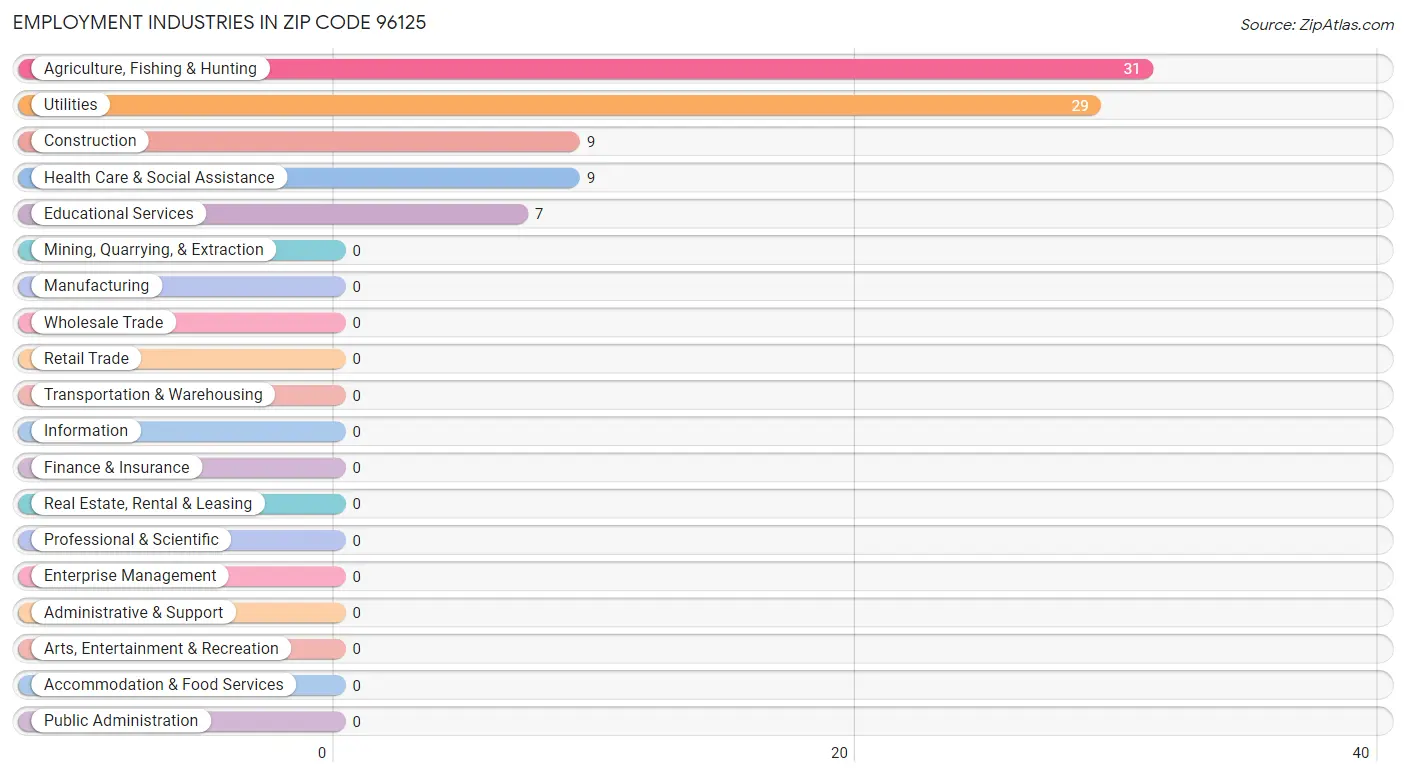Select Mining, Quarrying, & Extraction label
1406x776 pixels.
click(154, 250)
